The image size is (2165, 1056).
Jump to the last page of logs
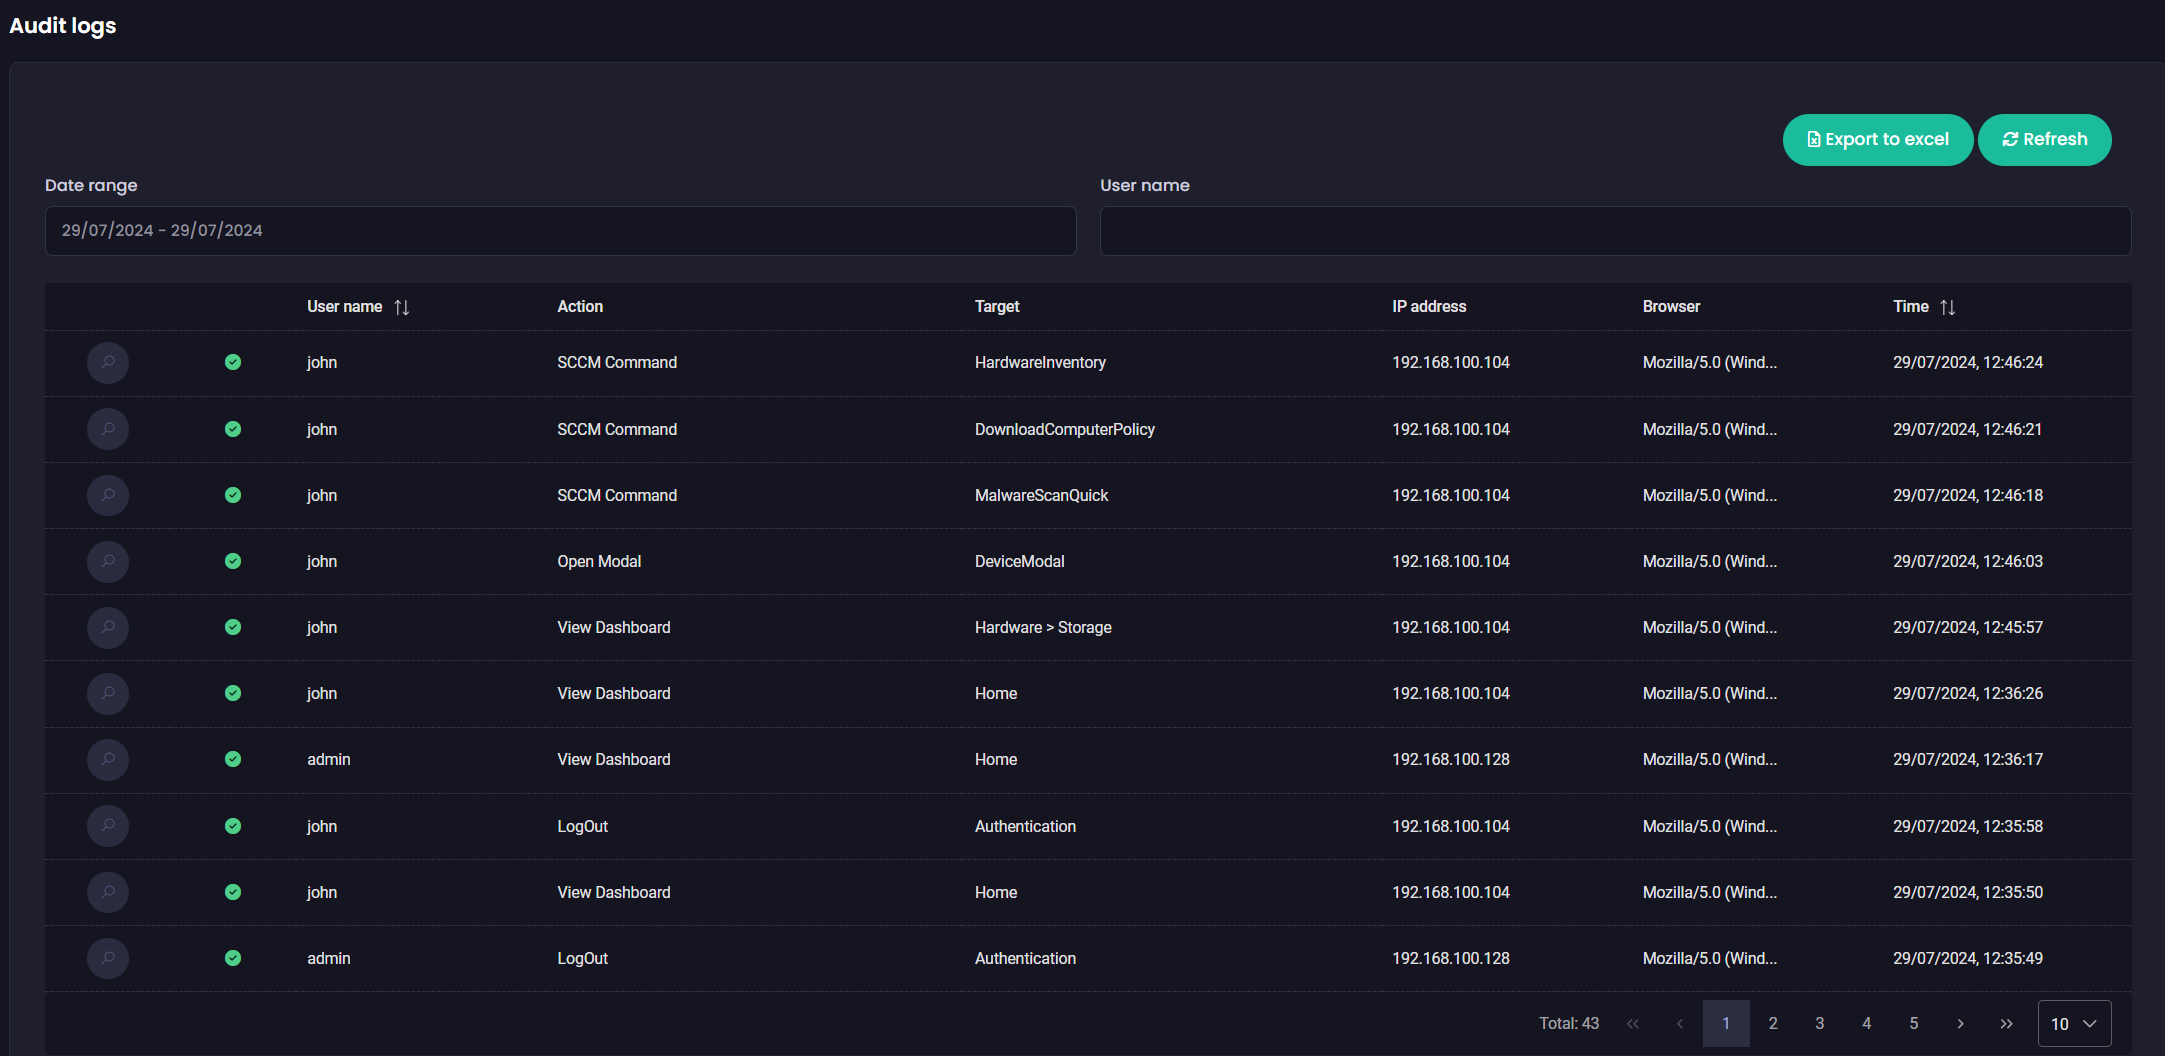[x=2006, y=1023]
